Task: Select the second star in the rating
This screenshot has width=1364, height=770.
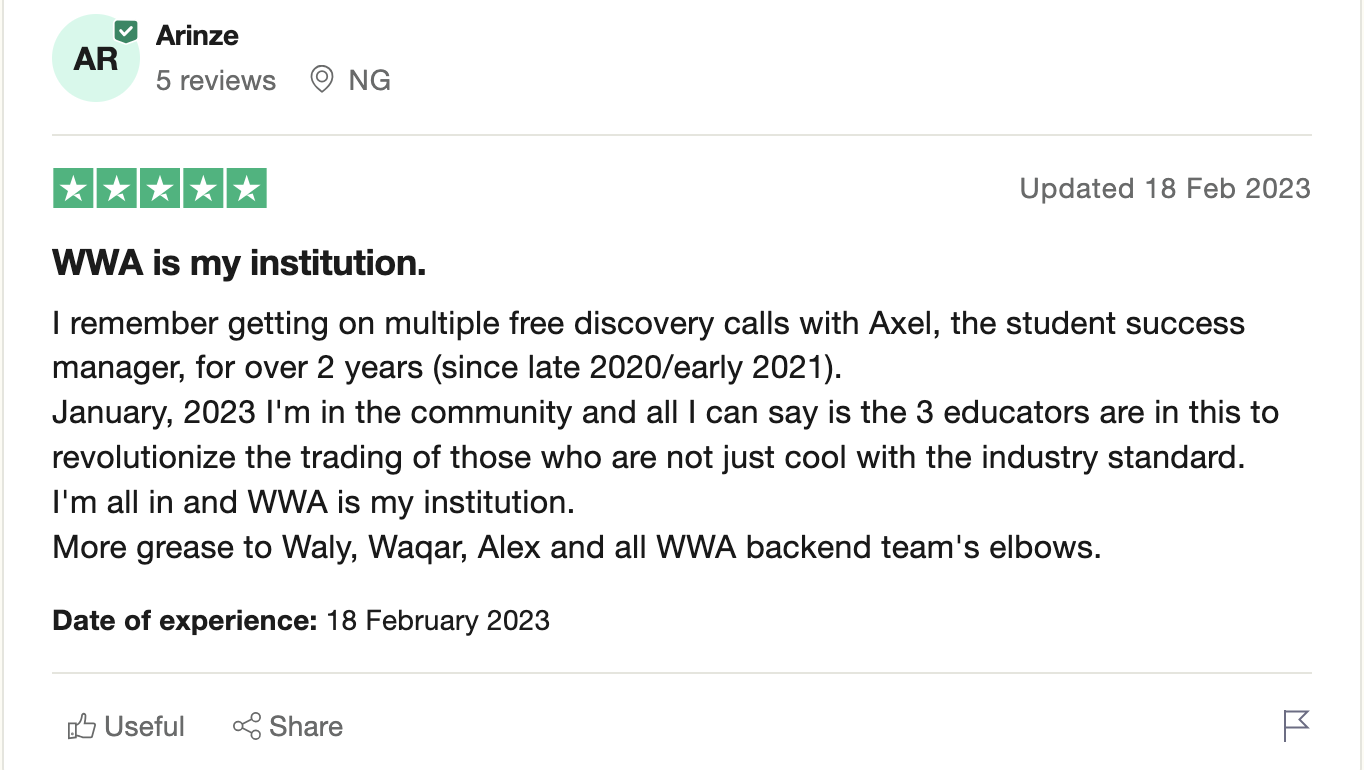Action: tap(116, 189)
